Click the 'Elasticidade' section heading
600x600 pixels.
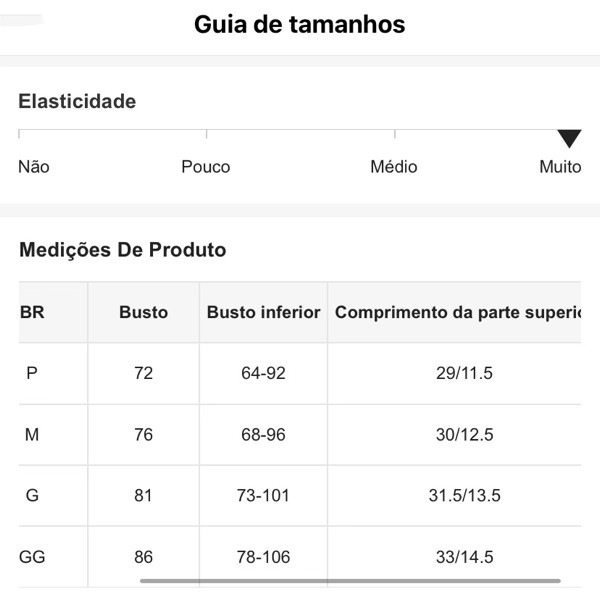(x=77, y=101)
